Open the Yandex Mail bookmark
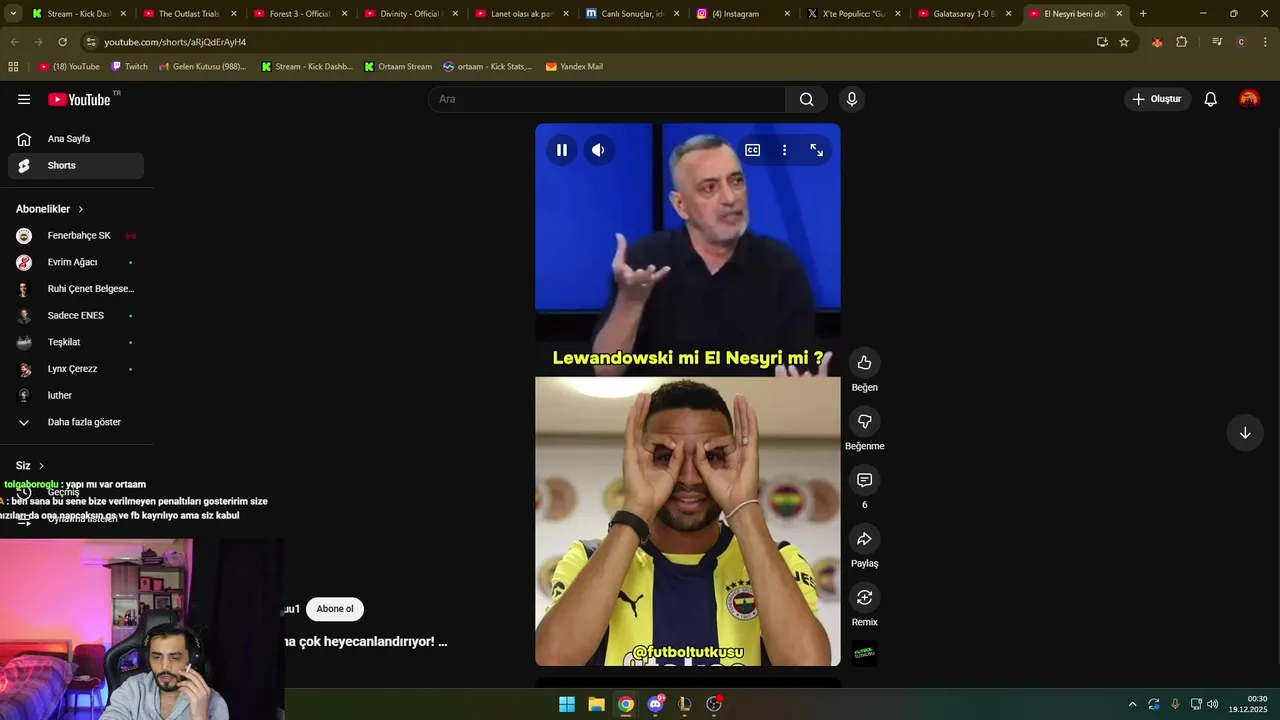The height and width of the screenshot is (720, 1280). click(574, 67)
